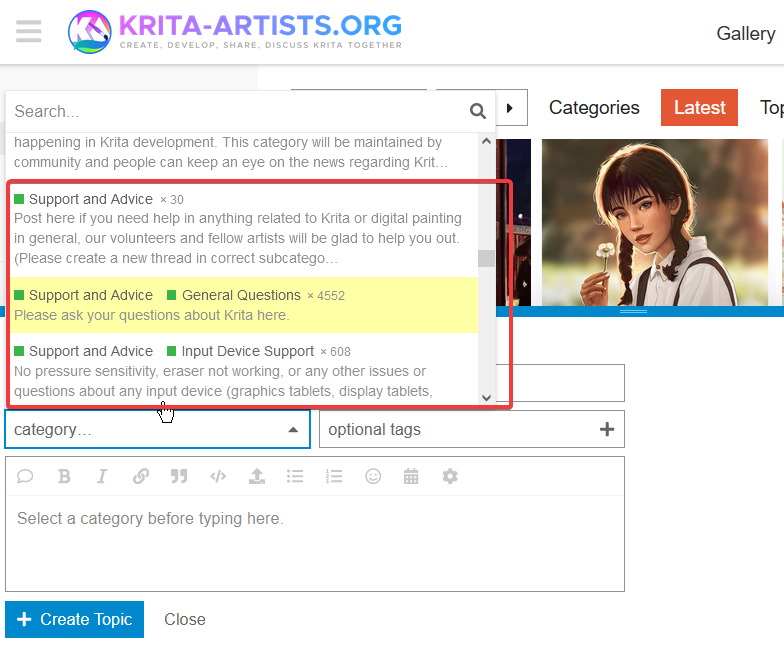The height and width of the screenshot is (646, 784).
Task: Open the optional tags selector
Action: coord(472,430)
